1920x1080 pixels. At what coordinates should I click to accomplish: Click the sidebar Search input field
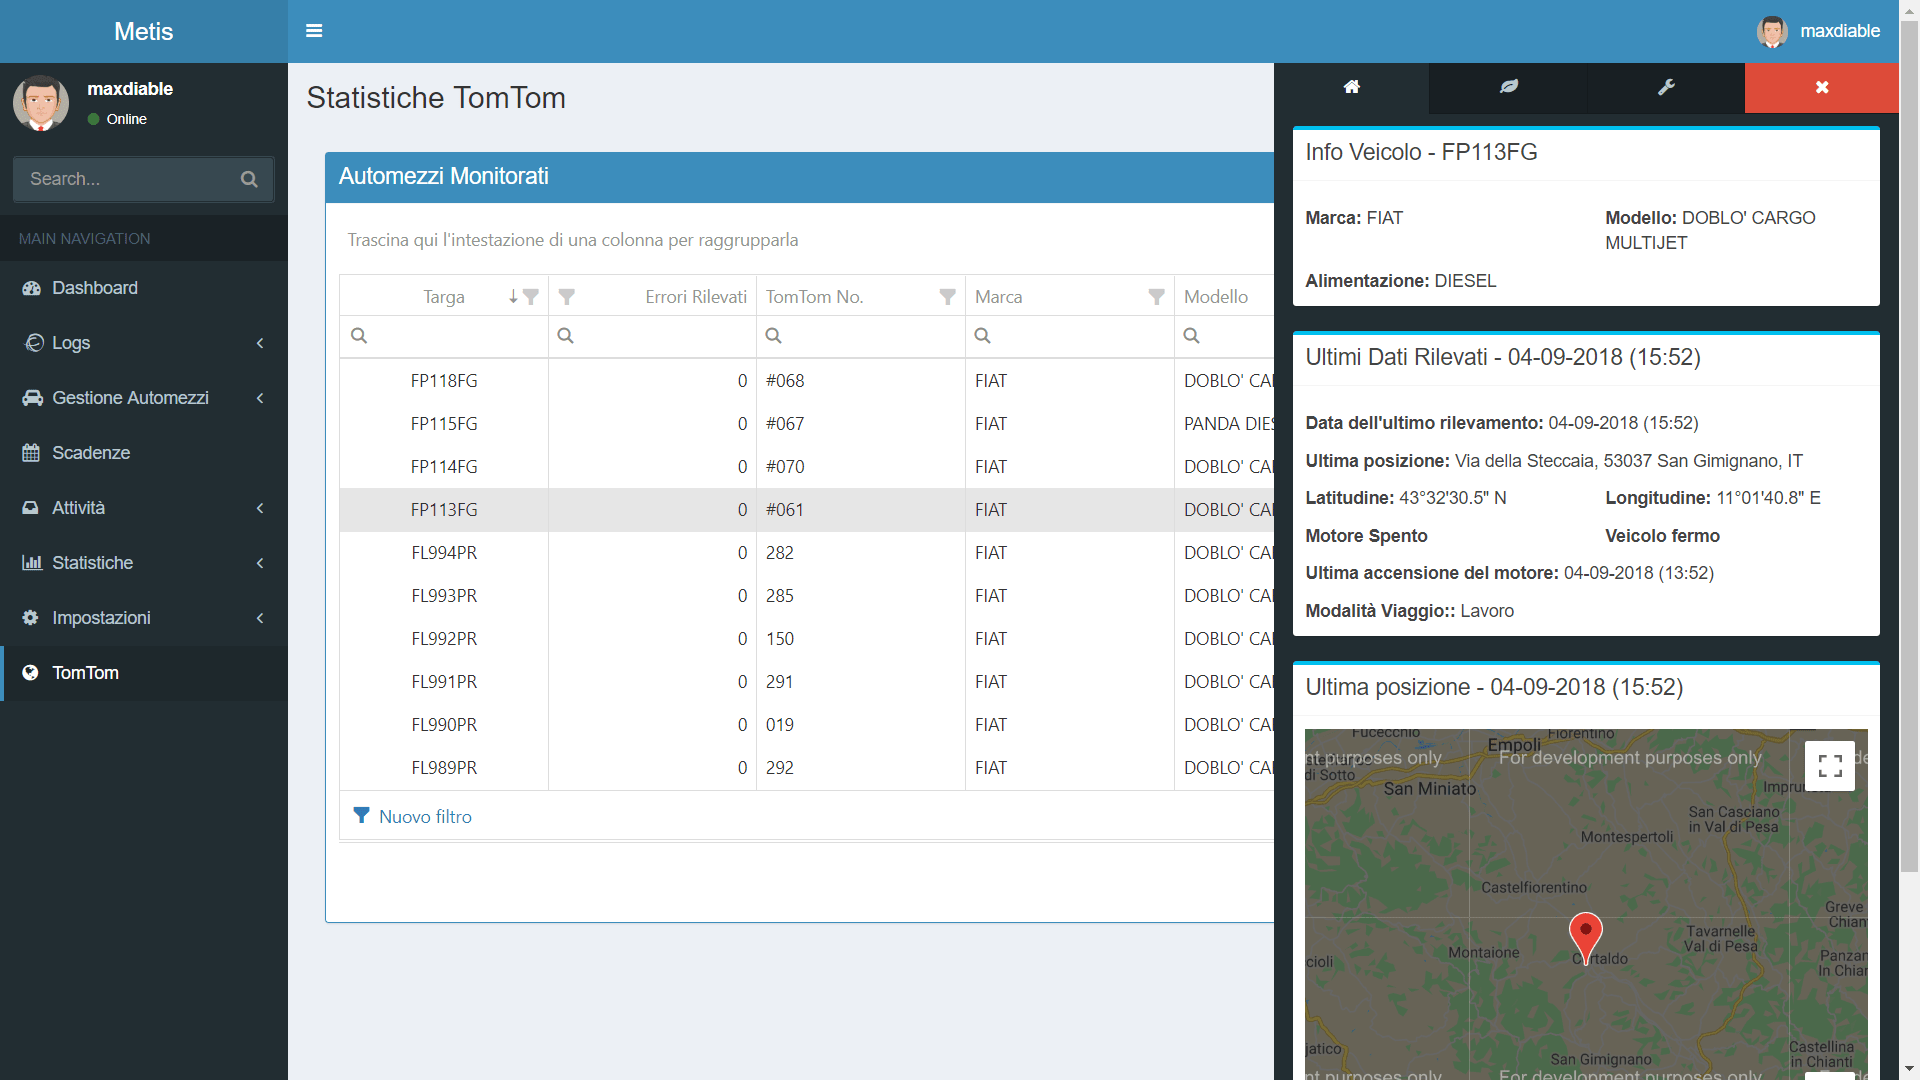pyautogui.click(x=125, y=179)
